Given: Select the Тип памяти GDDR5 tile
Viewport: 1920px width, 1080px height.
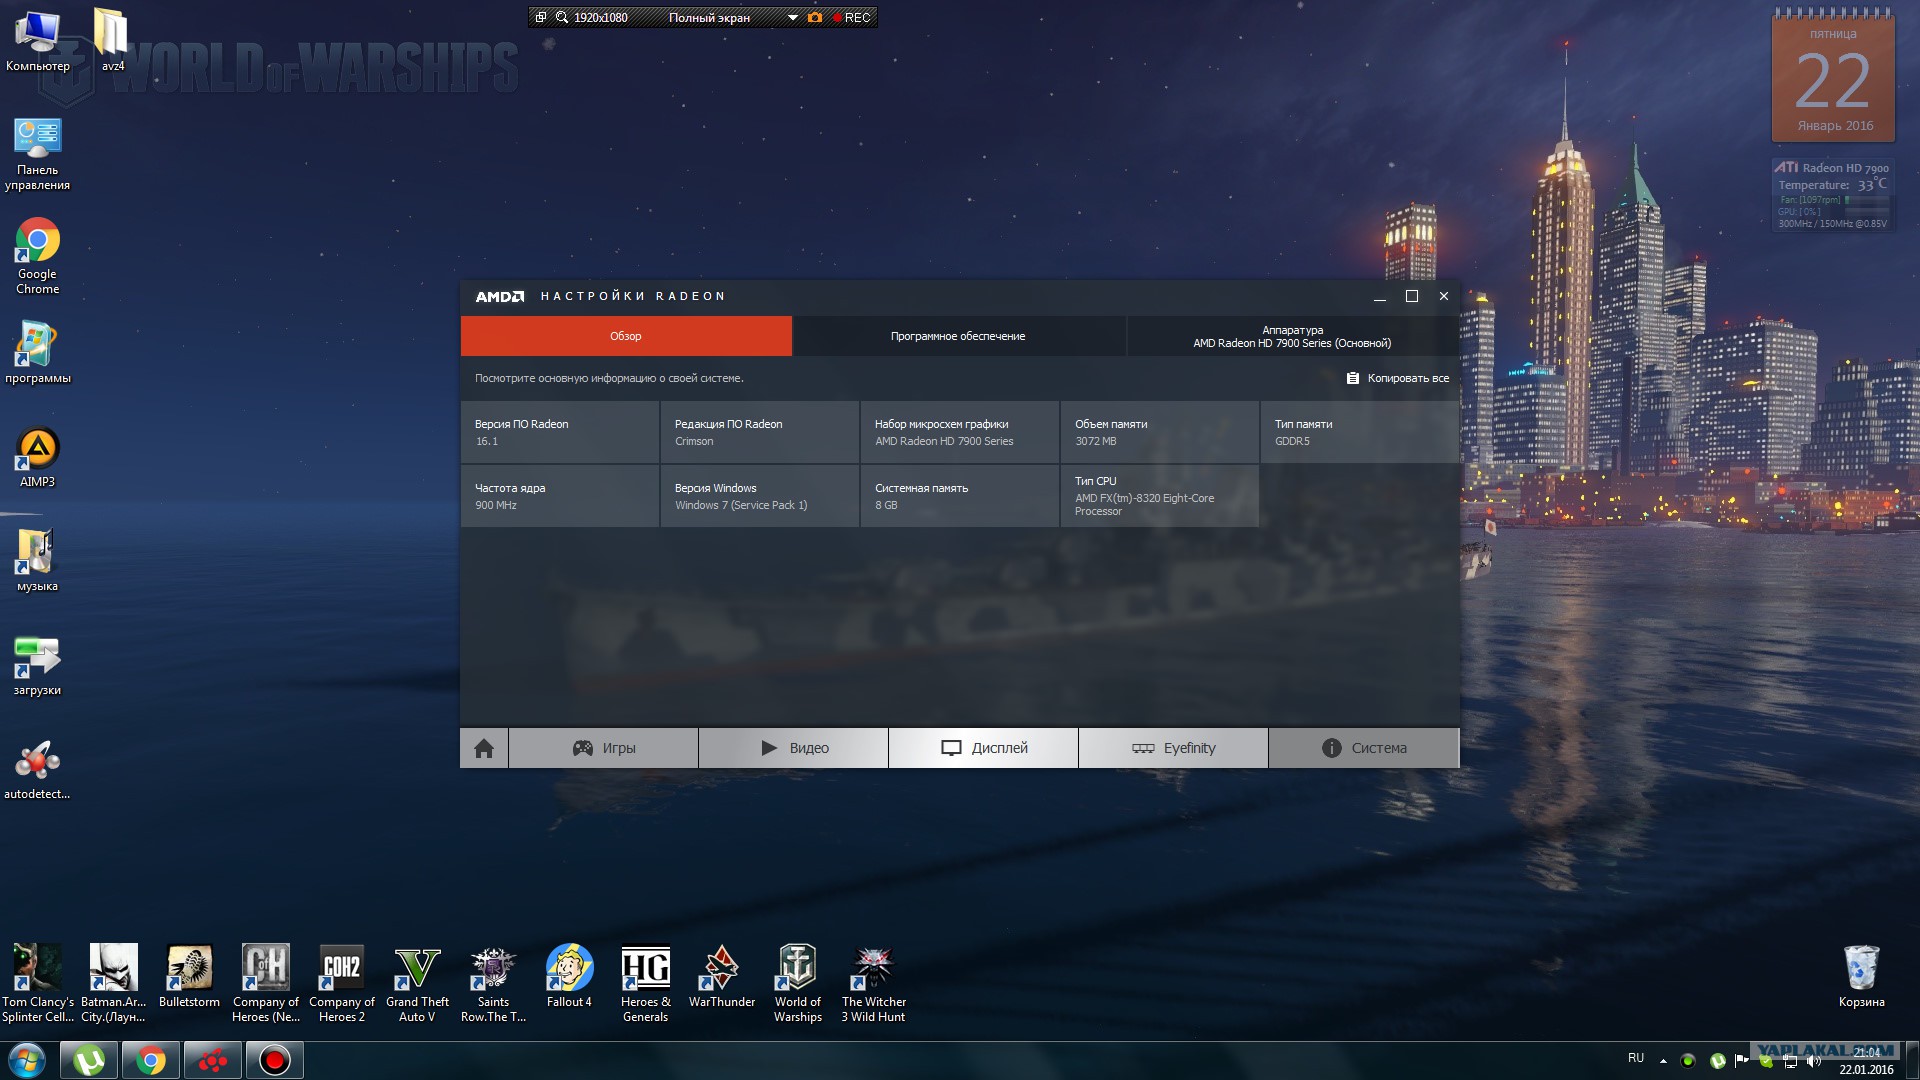Looking at the screenshot, I should (1360, 432).
